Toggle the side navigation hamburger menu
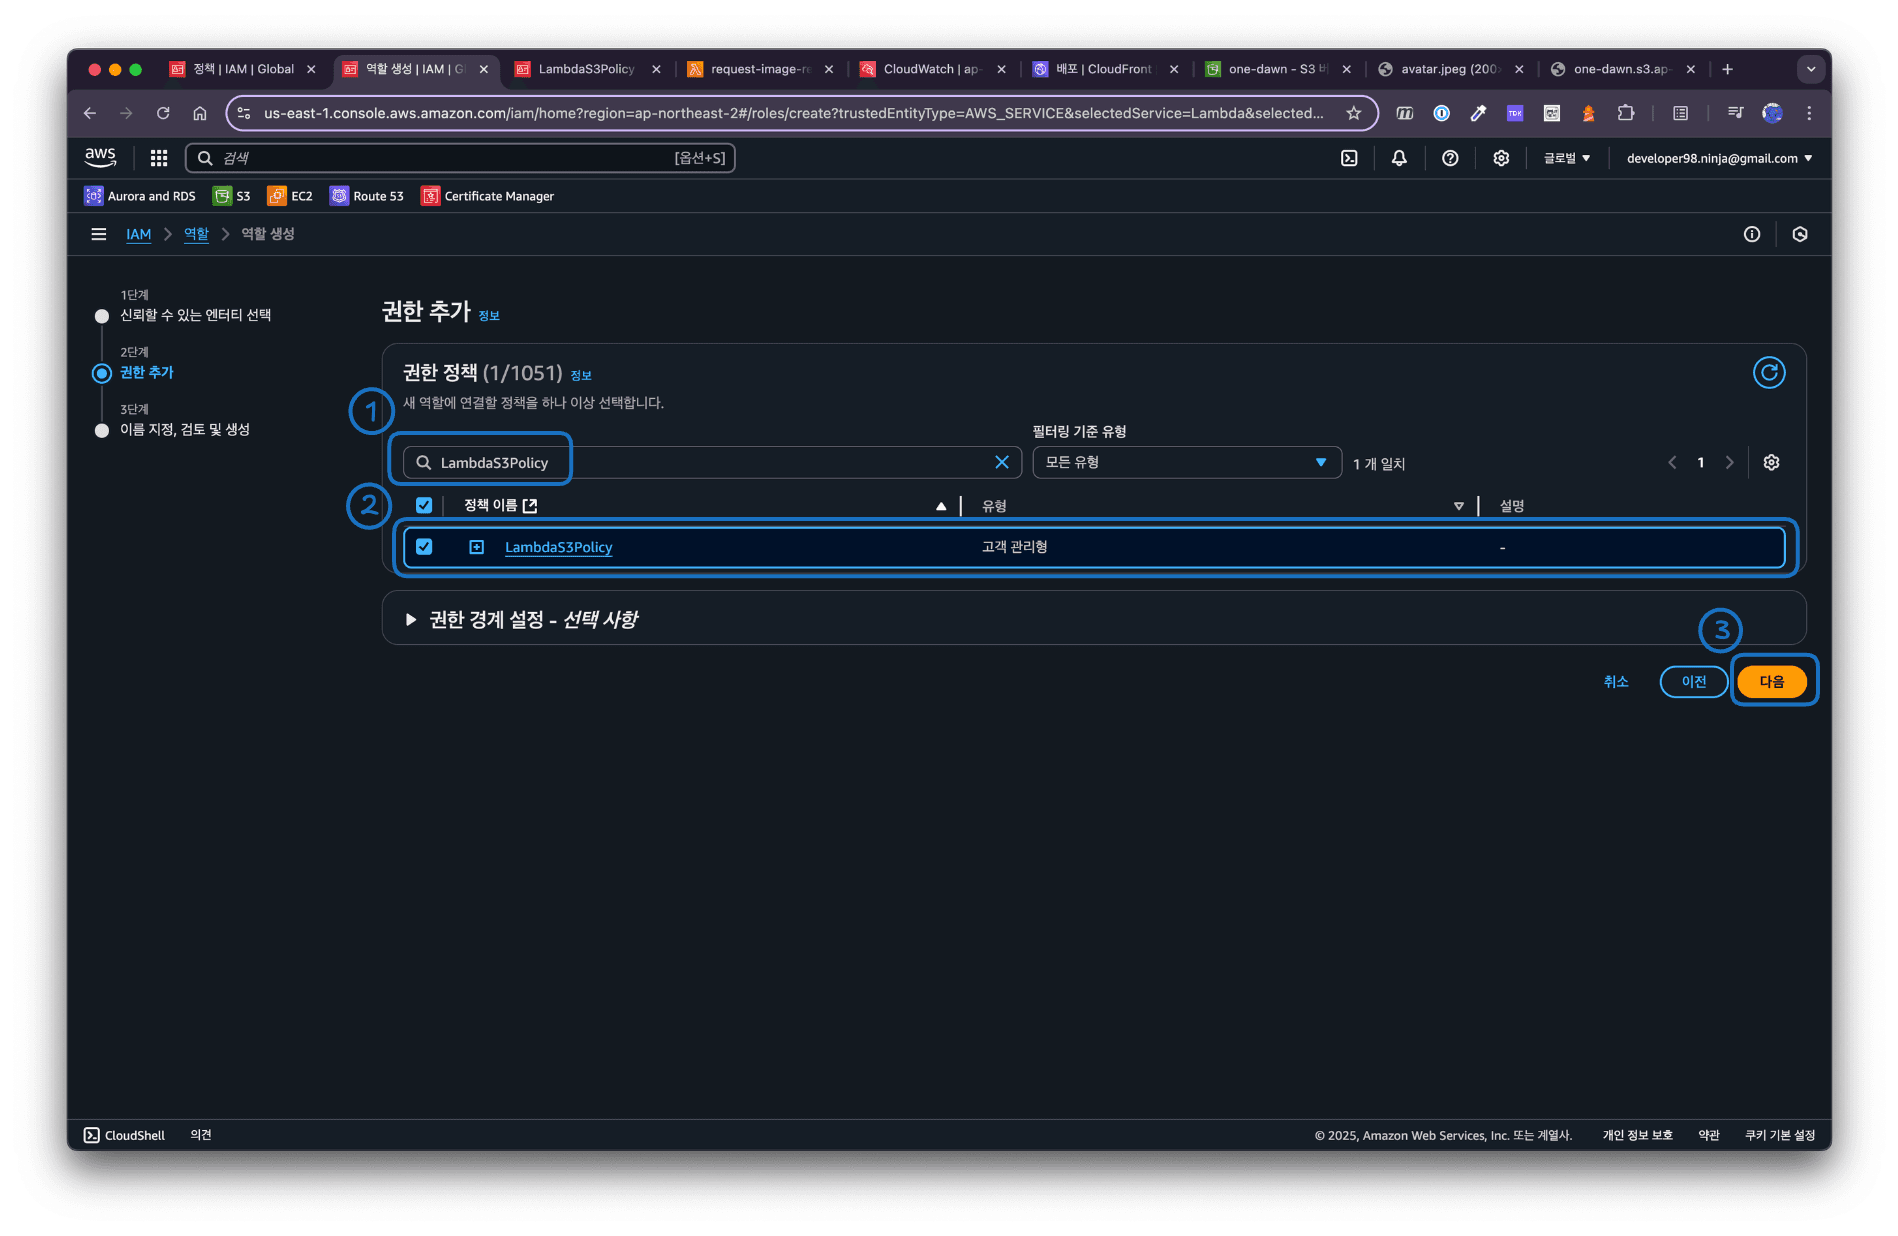The image size is (1898, 1236). point(98,234)
